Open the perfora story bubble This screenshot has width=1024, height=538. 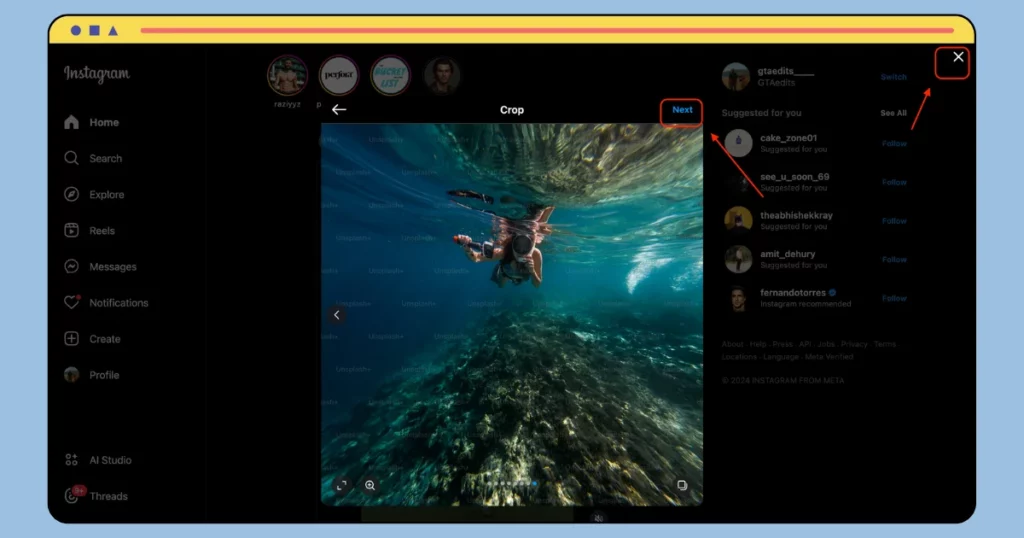[339, 76]
